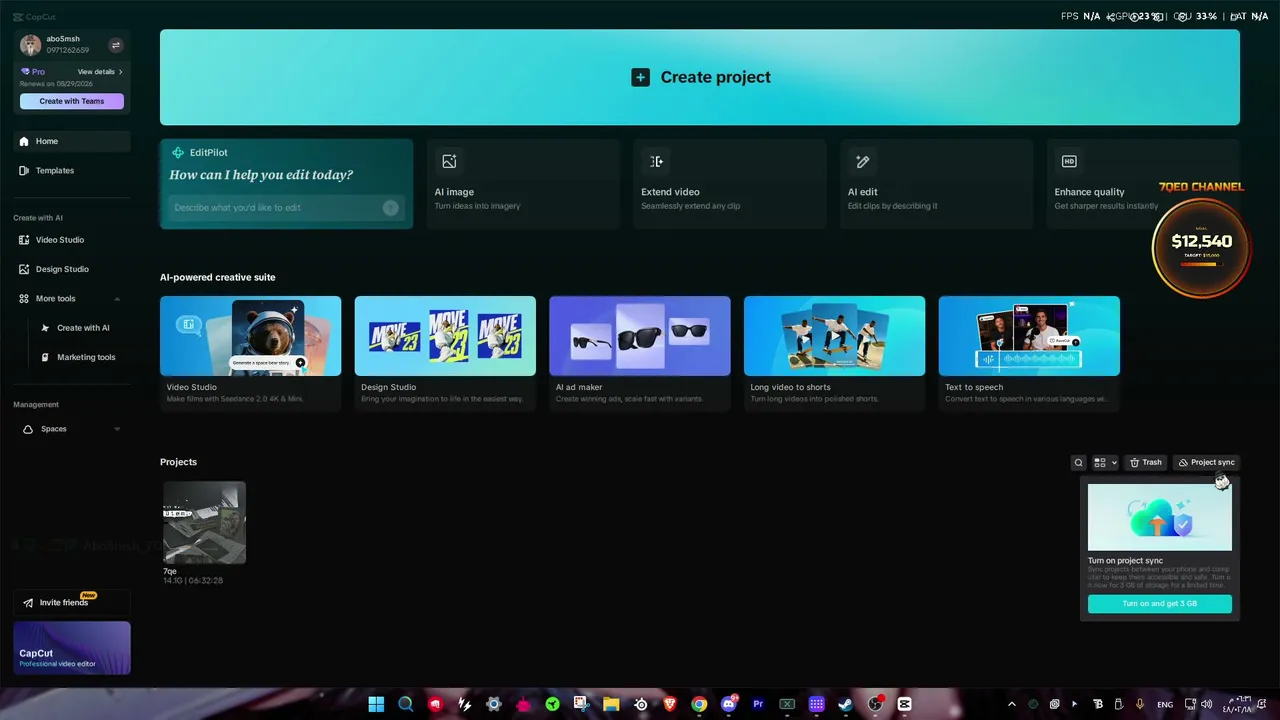Click the Create with Teams button

pos(72,101)
